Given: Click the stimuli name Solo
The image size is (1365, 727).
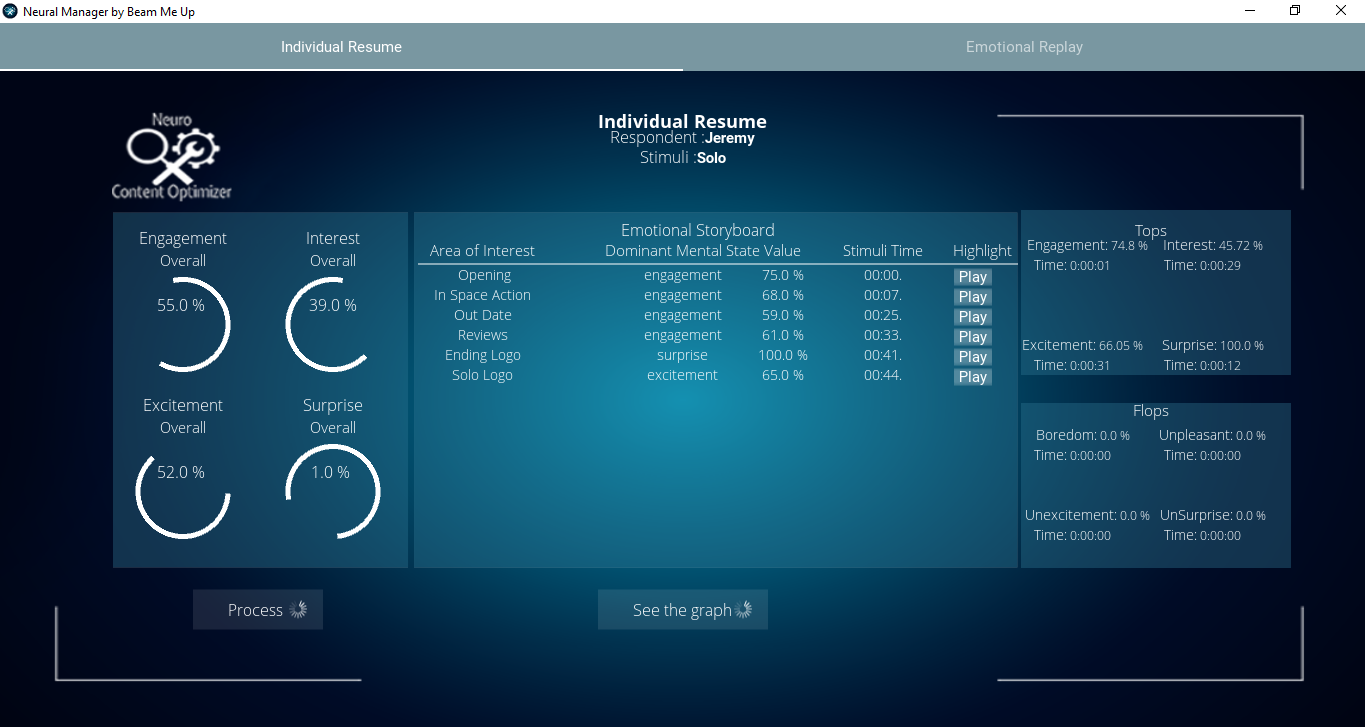Looking at the screenshot, I should pos(711,158).
